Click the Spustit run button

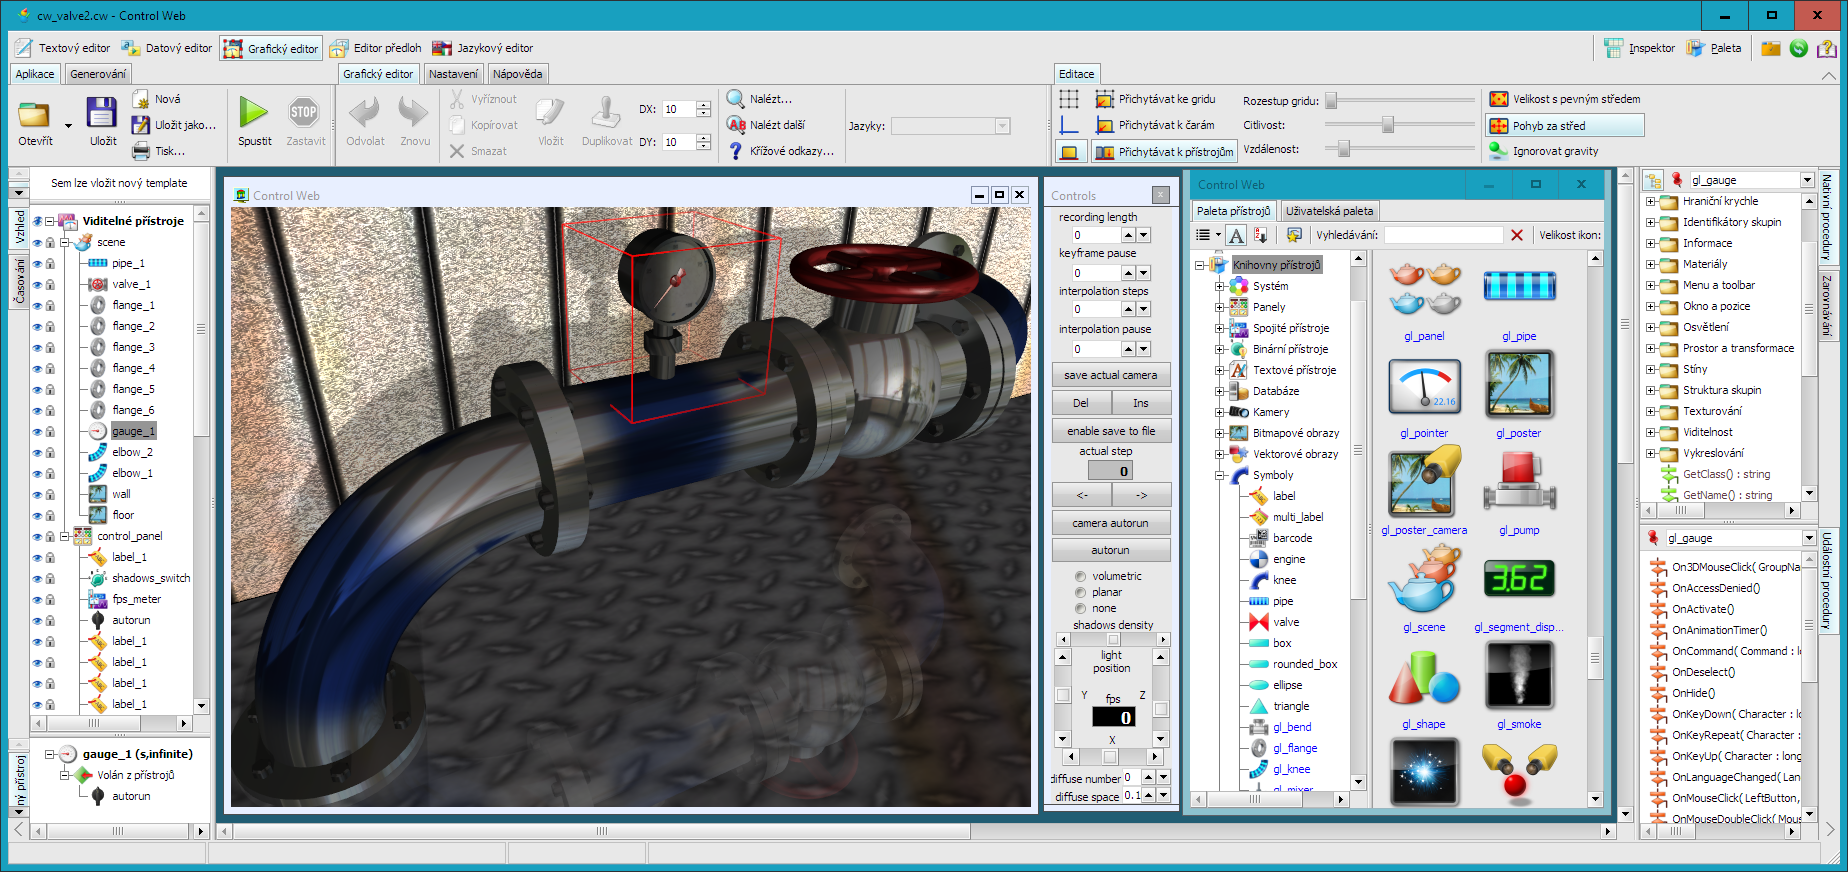pos(254,113)
